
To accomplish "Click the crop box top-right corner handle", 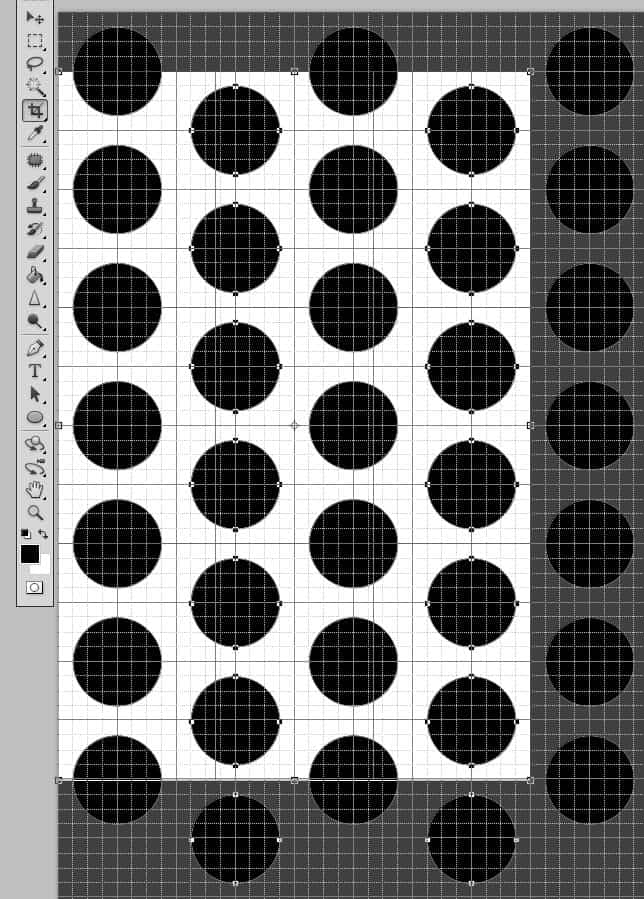I will tap(530, 72).
